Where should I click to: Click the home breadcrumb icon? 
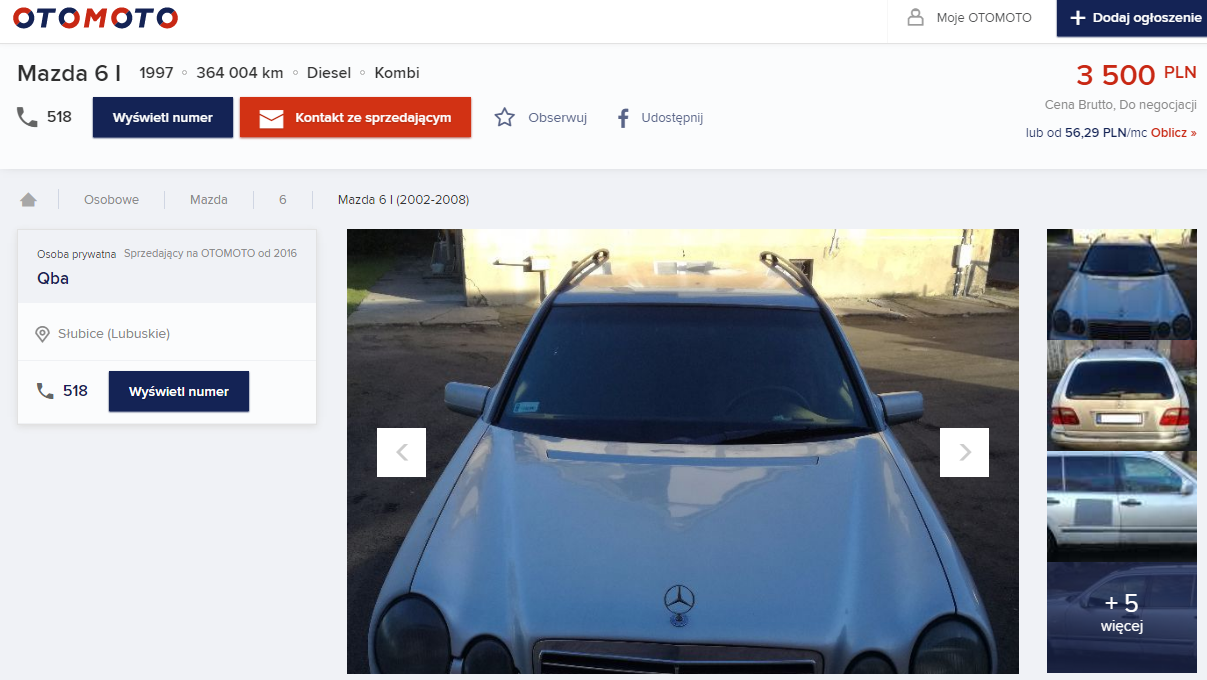(x=28, y=200)
